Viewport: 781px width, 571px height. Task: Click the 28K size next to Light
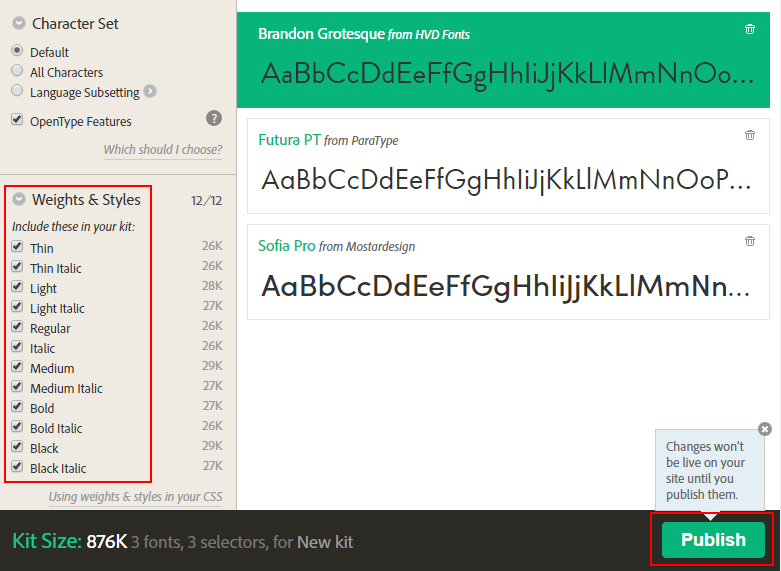[x=212, y=286]
